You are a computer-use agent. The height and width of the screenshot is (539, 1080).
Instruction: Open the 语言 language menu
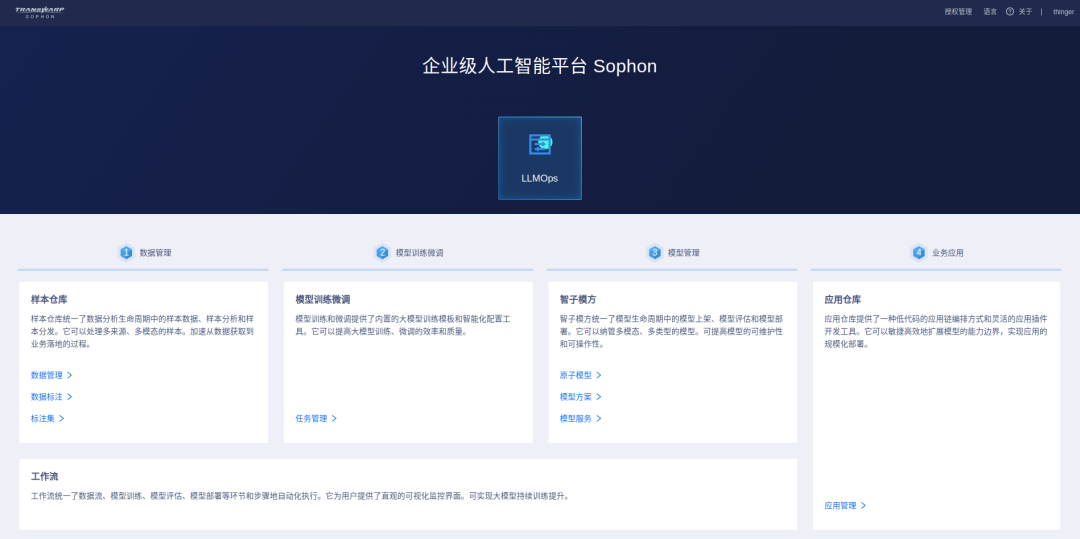click(990, 12)
